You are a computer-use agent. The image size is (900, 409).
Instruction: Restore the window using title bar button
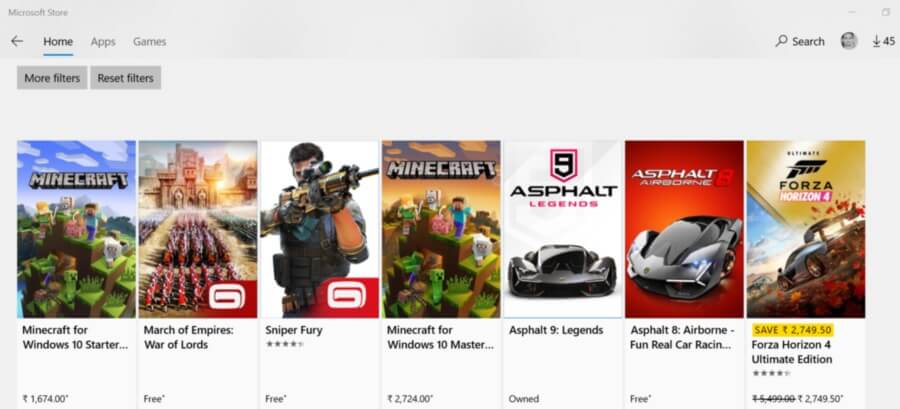coord(886,12)
